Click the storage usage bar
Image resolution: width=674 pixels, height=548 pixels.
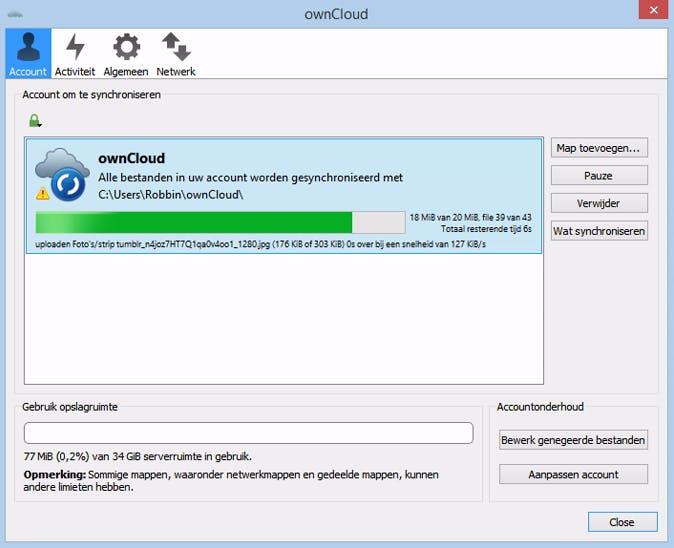(x=248, y=433)
